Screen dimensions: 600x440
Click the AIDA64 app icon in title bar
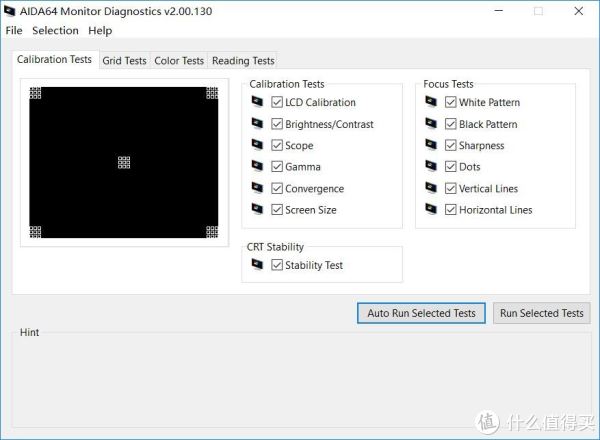click(x=10, y=11)
